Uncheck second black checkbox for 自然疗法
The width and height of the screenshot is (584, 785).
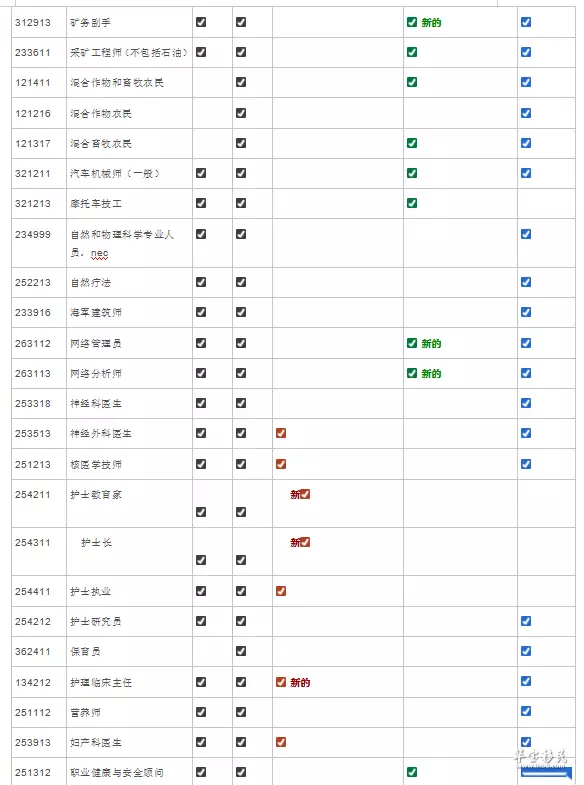(241, 282)
